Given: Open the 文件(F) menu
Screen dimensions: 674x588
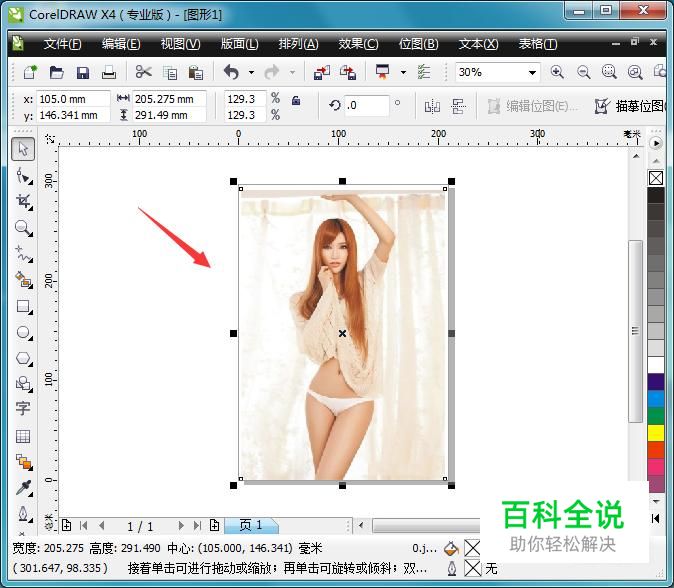Looking at the screenshot, I should click(62, 44).
